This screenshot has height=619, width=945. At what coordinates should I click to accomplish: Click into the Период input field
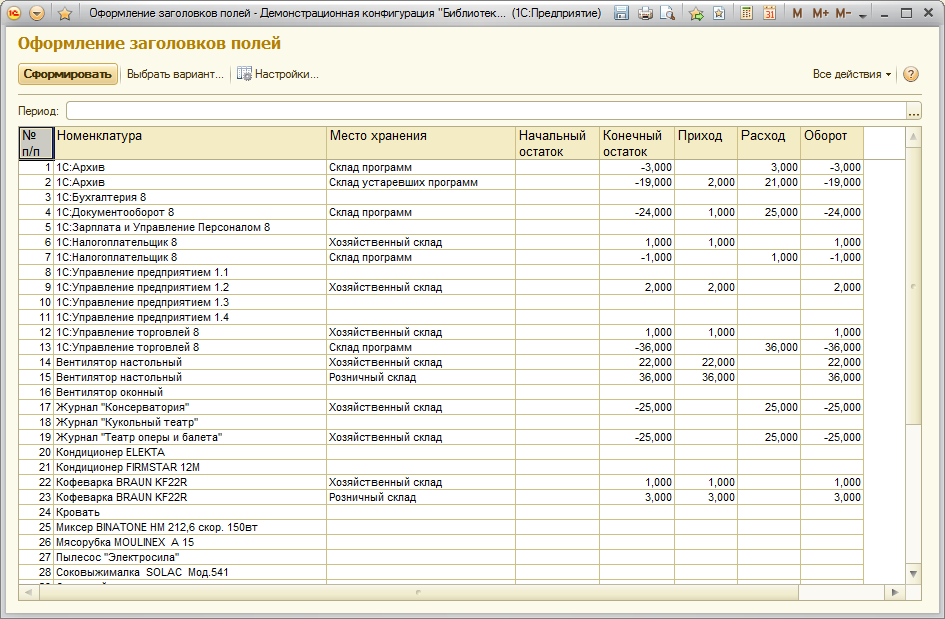pos(486,111)
